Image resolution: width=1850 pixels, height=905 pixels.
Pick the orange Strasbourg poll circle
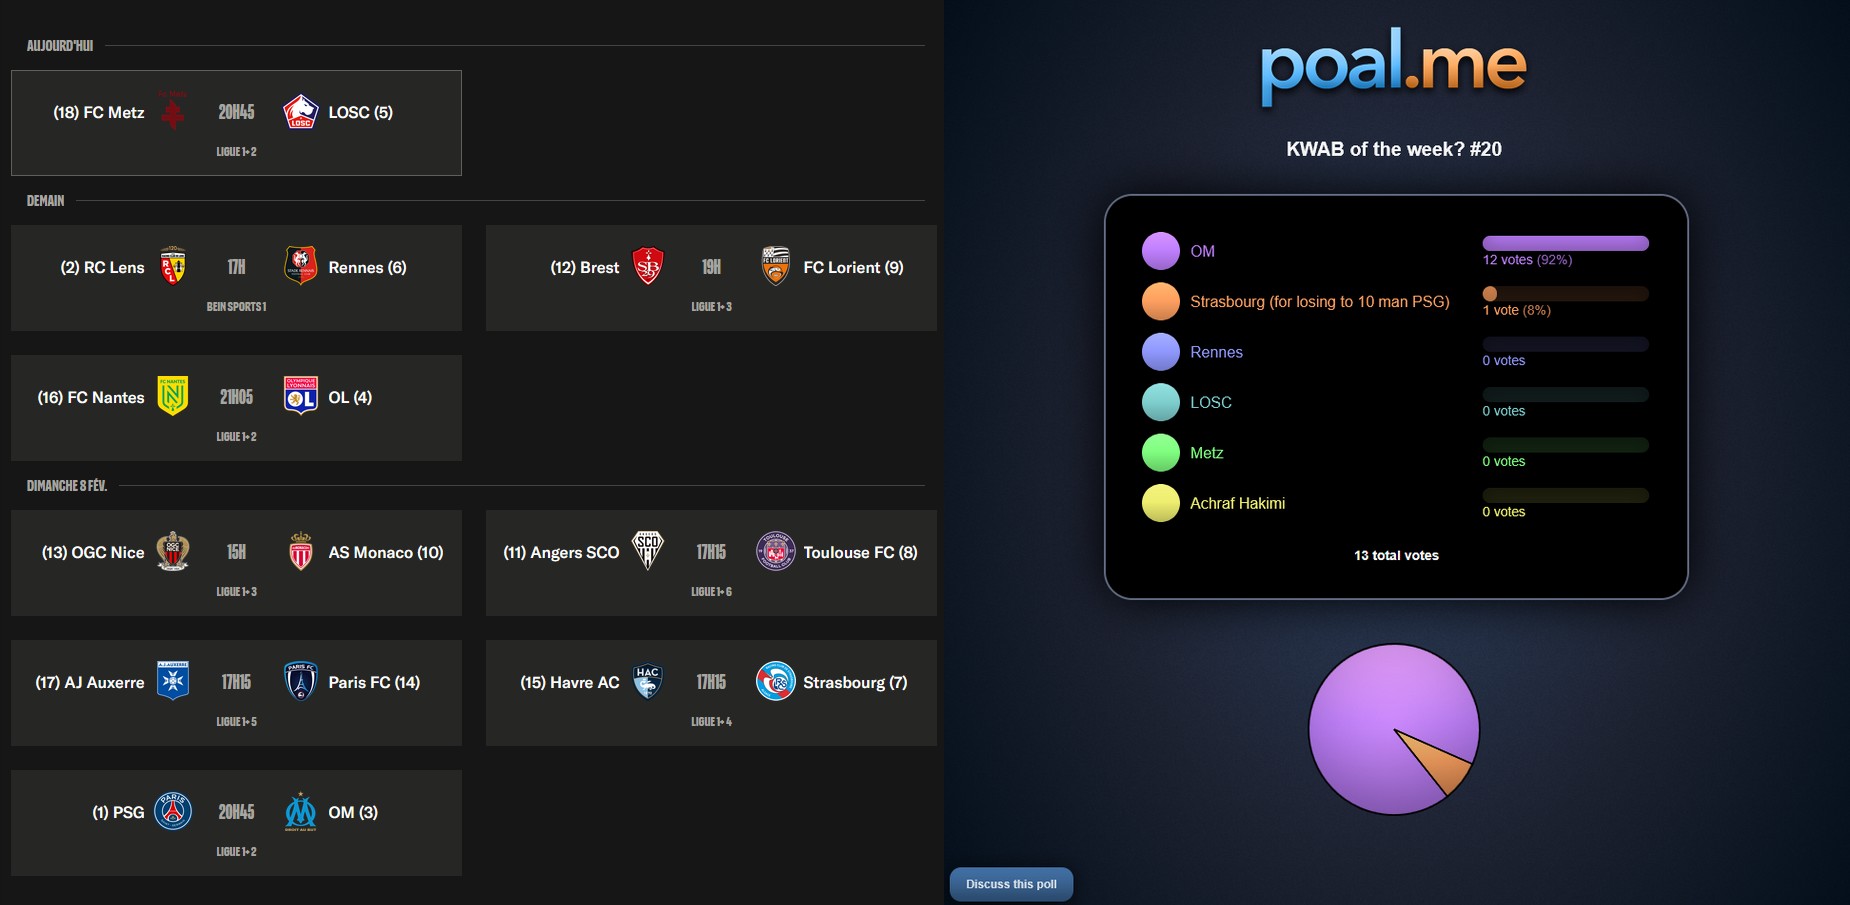coord(1161,301)
